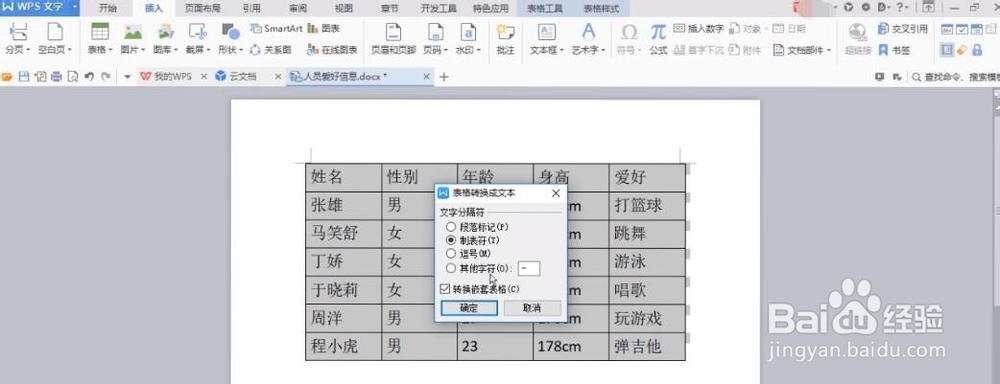Insert a SmartArt graphic
Image resolution: width=1000 pixels, height=384 pixels.
point(276,29)
